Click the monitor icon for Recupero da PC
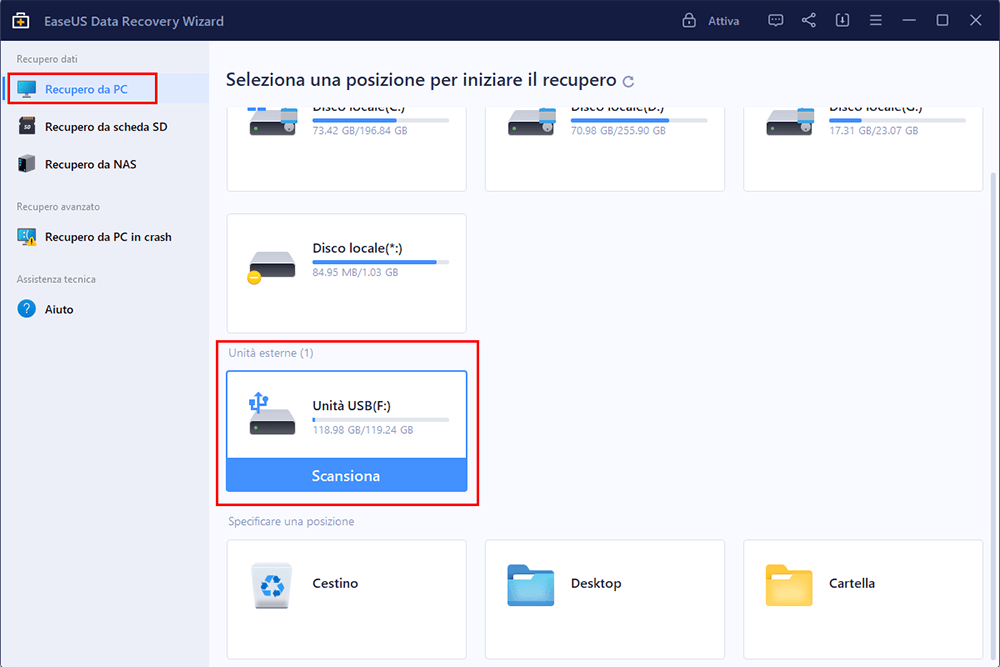Viewport: 1000px width, 667px height. tap(27, 89)
